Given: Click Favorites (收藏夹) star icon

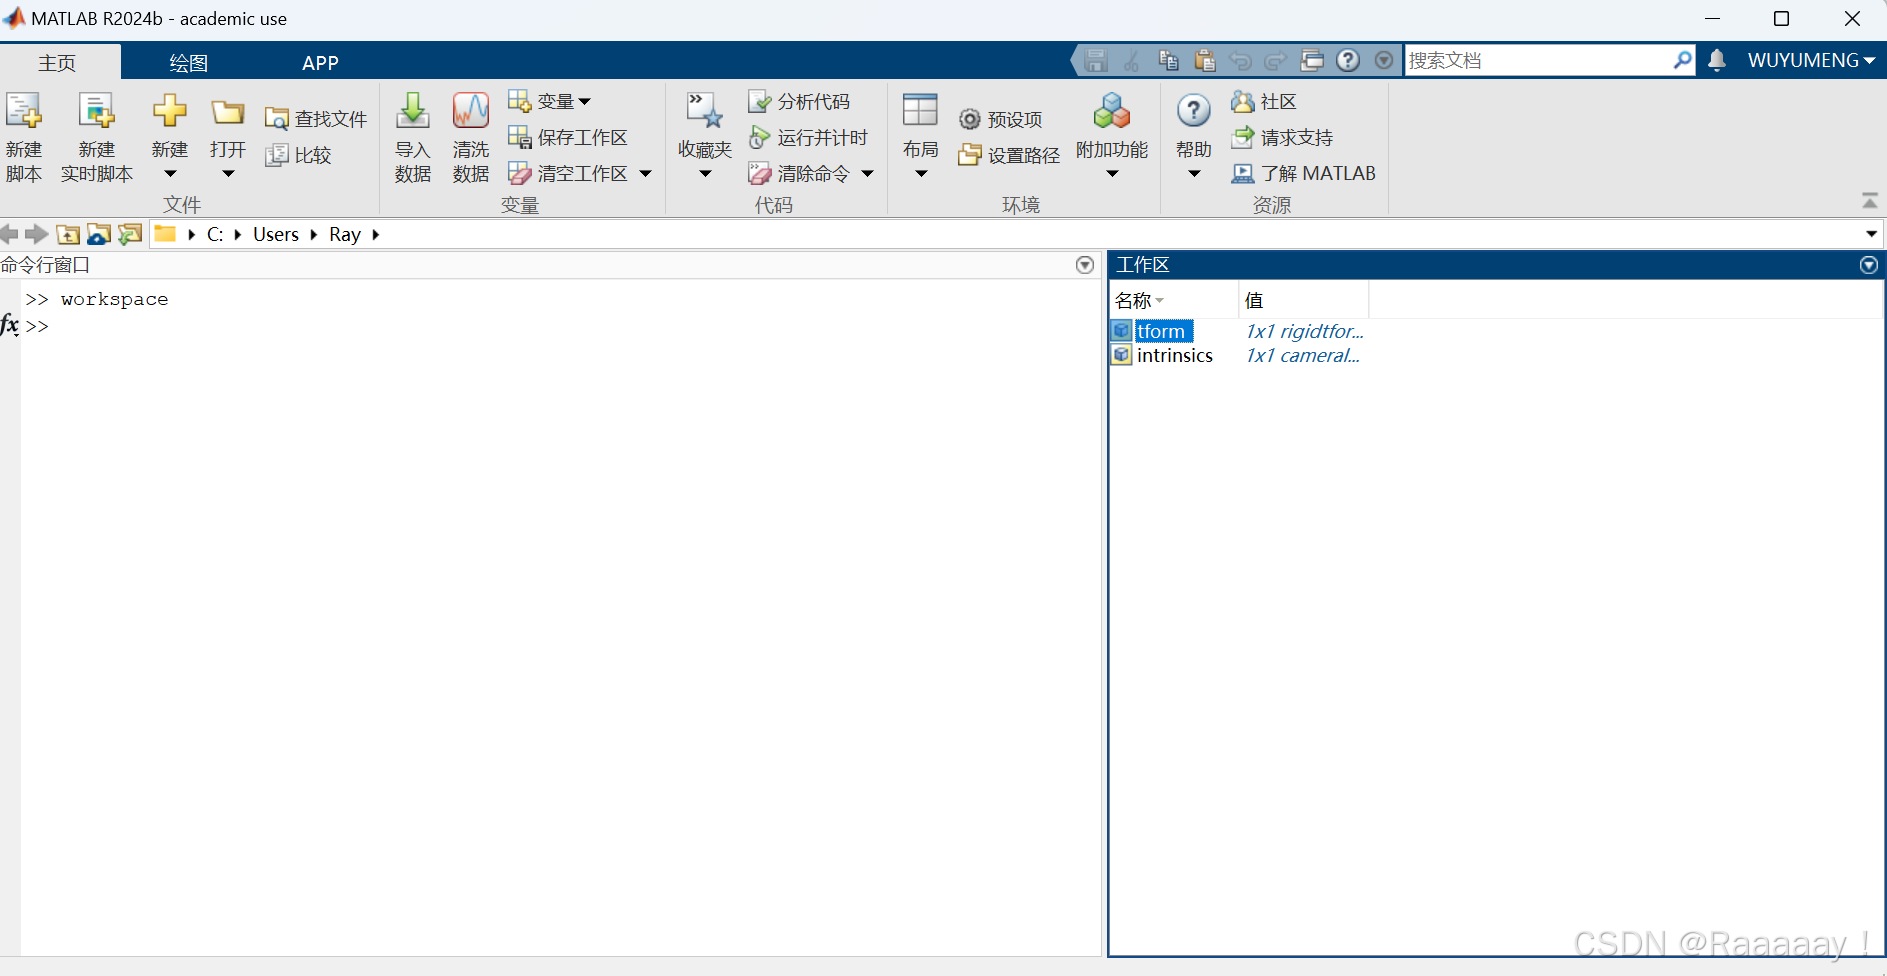Looking at the screenshot, I should click(705, 111).
